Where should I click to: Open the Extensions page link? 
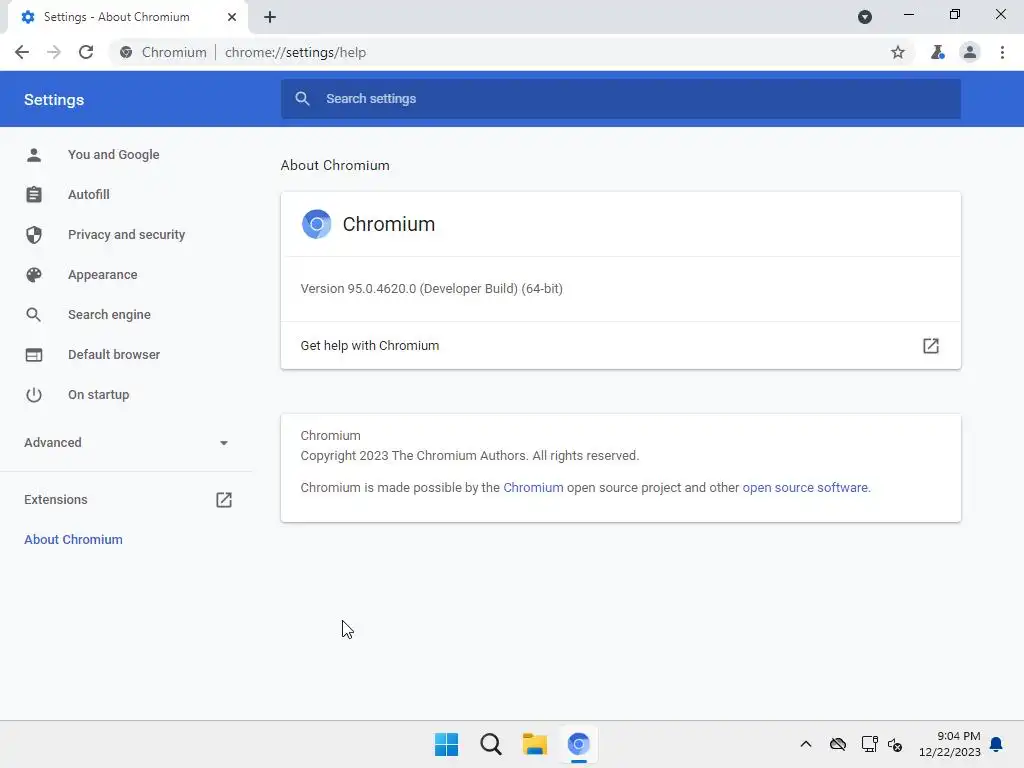pyautogui.click(x=56, y=500)
